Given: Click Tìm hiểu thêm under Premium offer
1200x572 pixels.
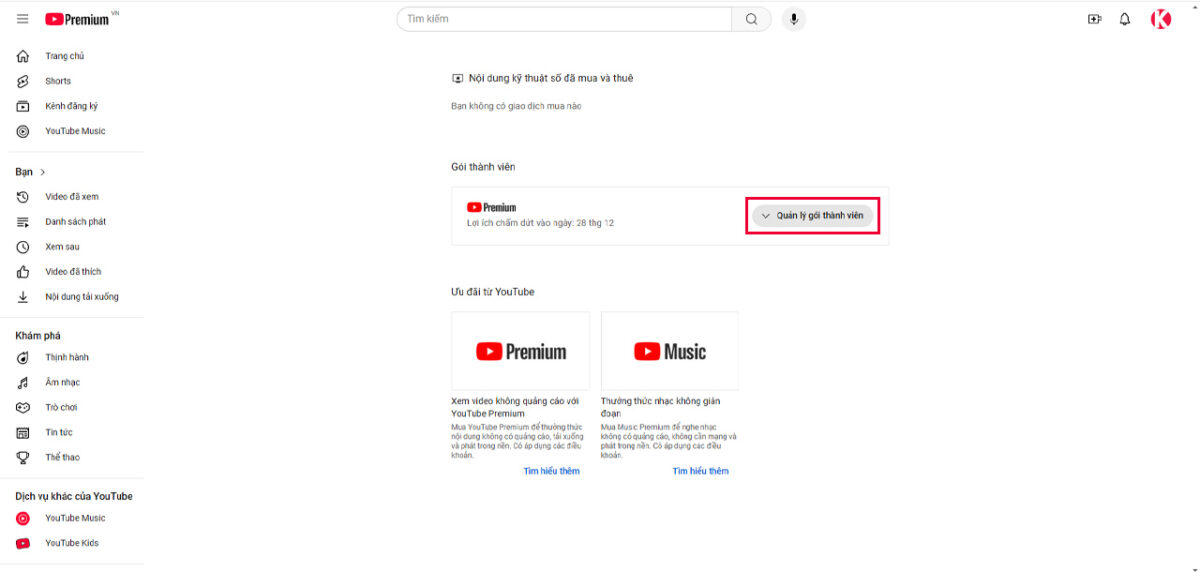Looking at the screenshot, I should pos(551,471).
